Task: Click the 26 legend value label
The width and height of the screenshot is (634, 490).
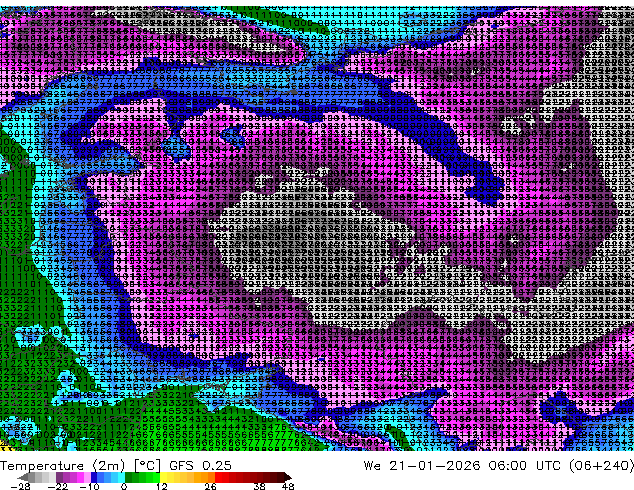Action: [x=210, y=486]
